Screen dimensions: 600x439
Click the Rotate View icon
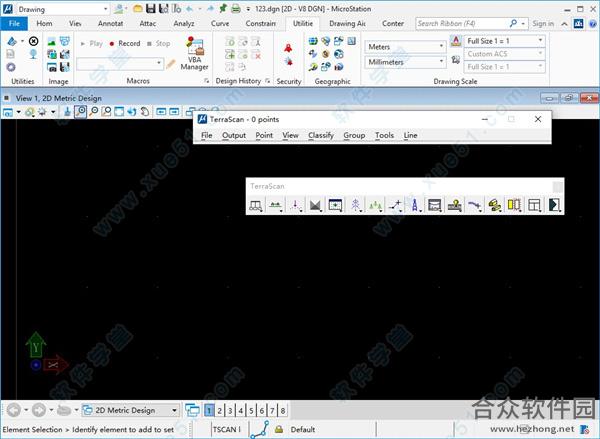click(132, 111)
